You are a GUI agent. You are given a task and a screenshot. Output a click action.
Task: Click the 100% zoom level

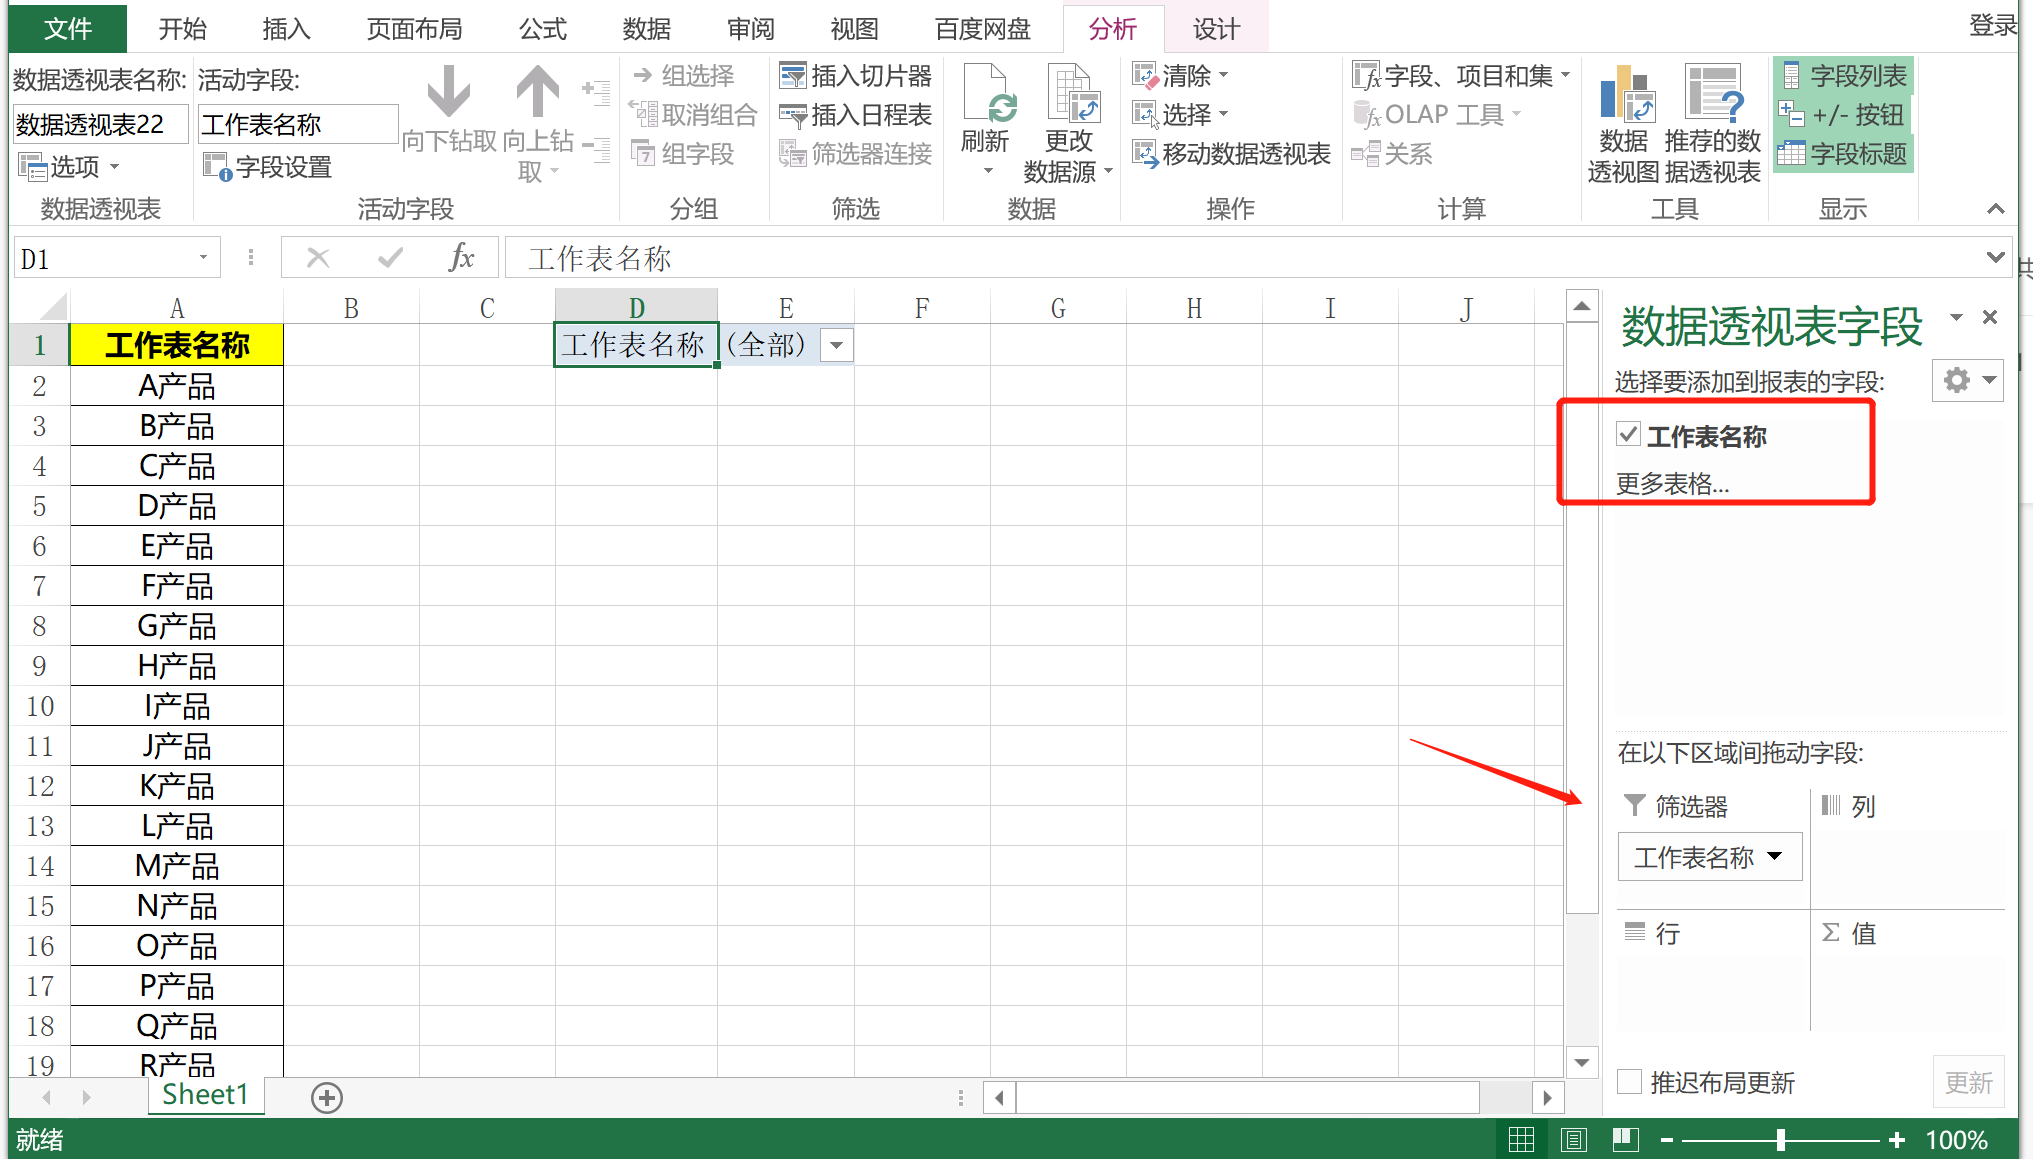[1957, 1139]
